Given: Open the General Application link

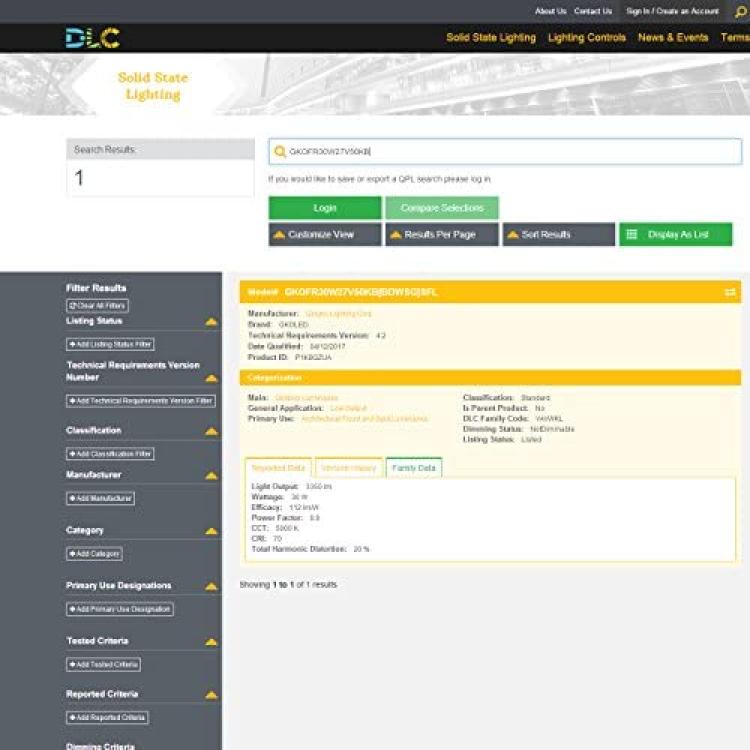Looking at the screenshot, I should pyautogui.click(x=349, y=408).
